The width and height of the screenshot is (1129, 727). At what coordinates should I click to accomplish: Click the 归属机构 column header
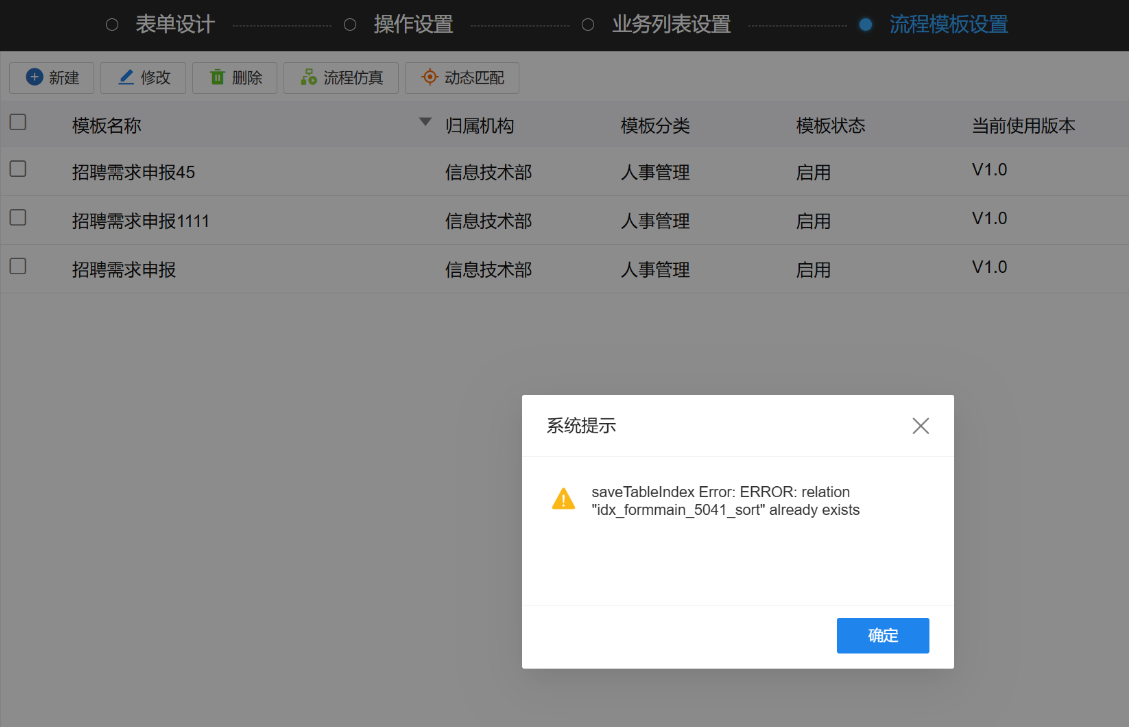pyautogui.click(x=479, y=126)
